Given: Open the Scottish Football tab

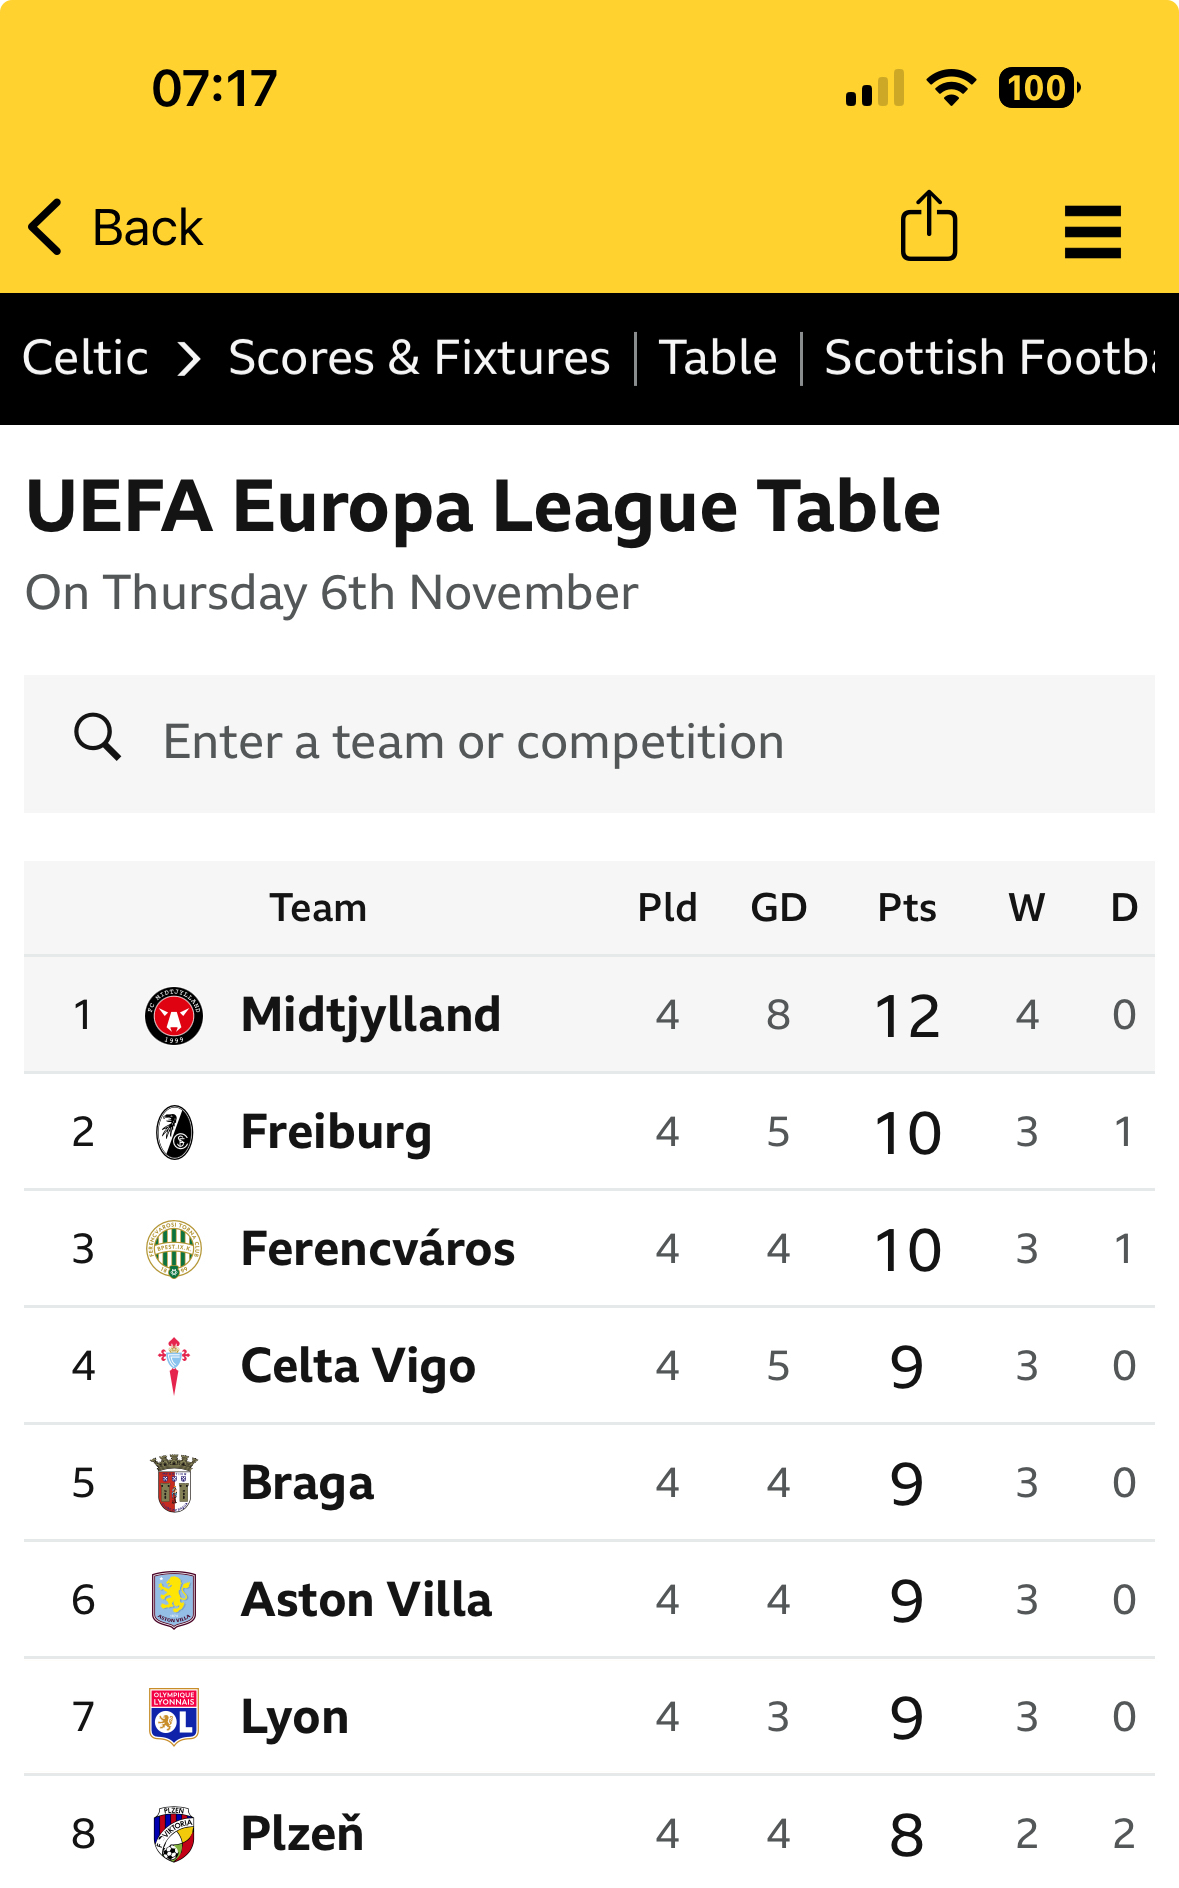Looking at the screenshot, I should click(x=990, y=358).
